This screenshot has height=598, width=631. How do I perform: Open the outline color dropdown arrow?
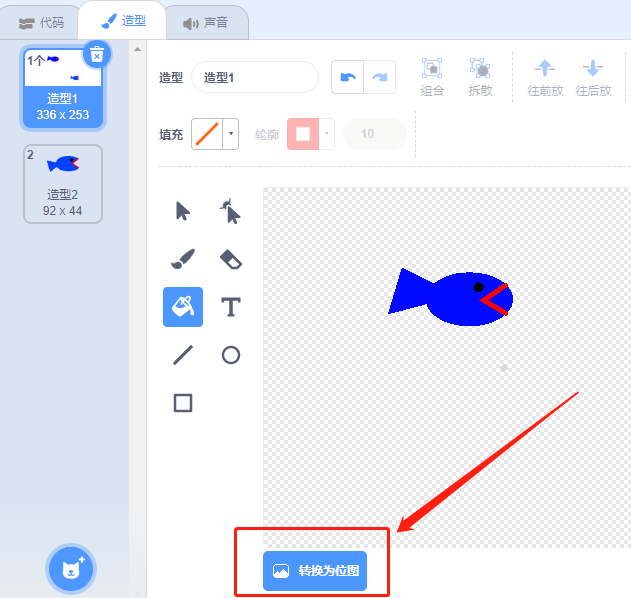tap(327, 134)
